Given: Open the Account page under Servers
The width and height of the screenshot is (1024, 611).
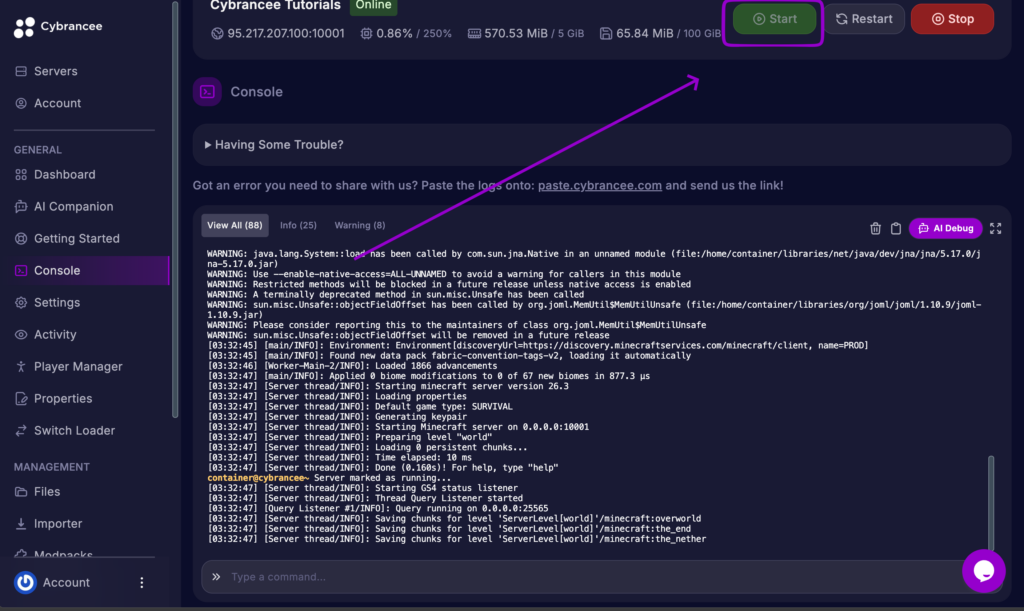Looking at the screenshot, I should click(x=57, y=103).
